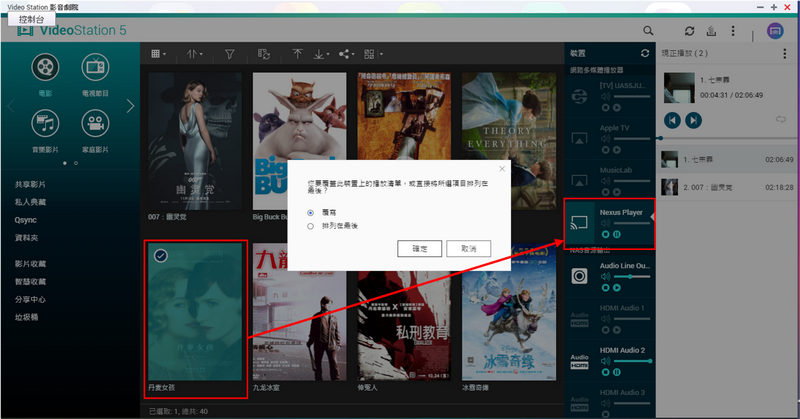Image resolution: width=800 pixels, height=419 pixels.
Task: Stop playback on Audio Line Out
Action: pos(606,288)
